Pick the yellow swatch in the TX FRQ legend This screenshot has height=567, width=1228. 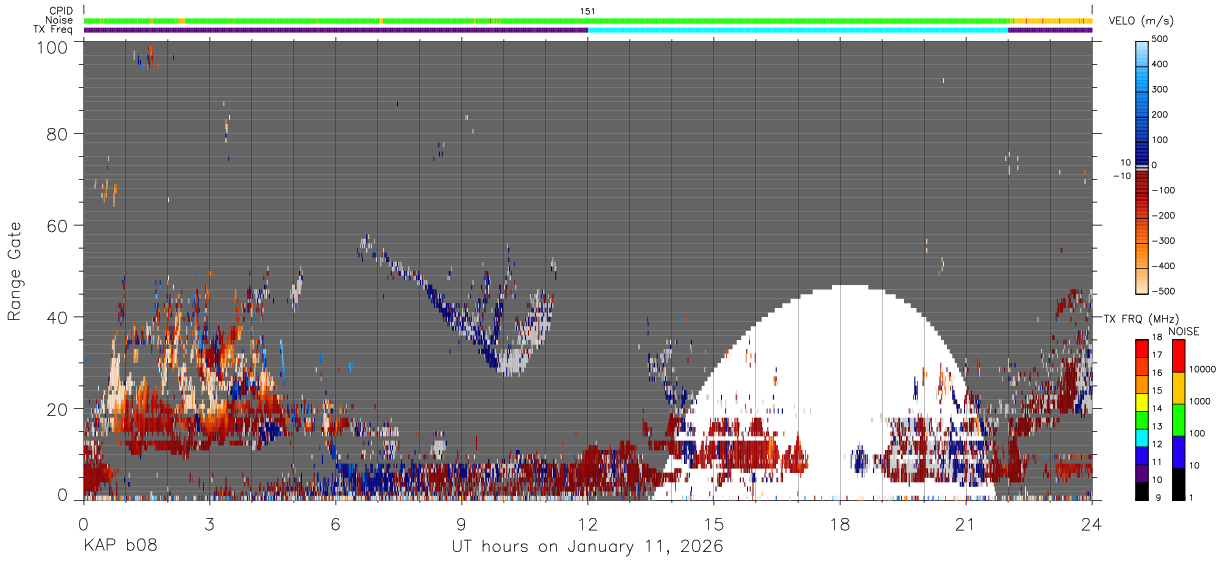pos(1143,401)
